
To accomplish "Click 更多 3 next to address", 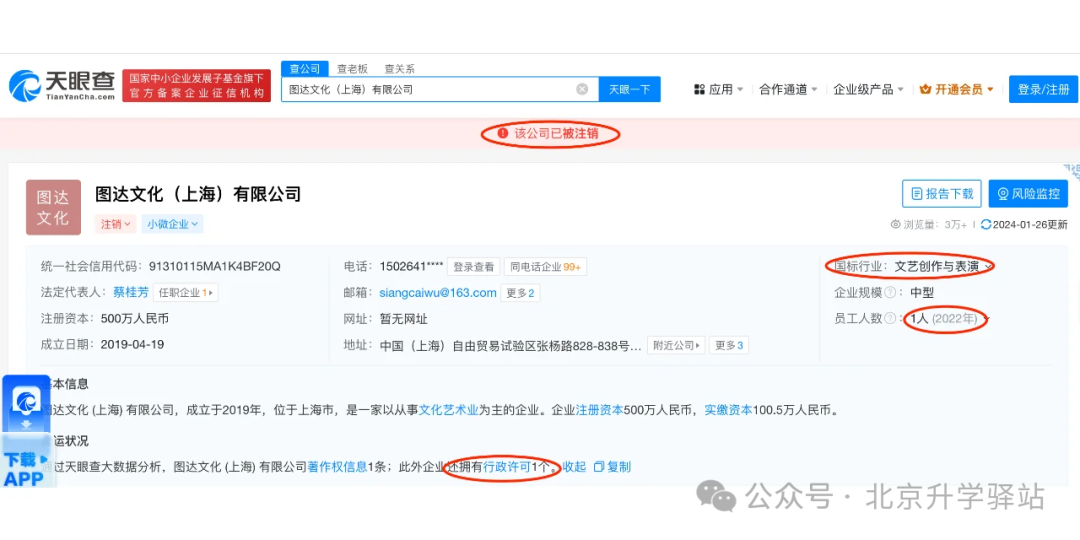I will [729, 345].
